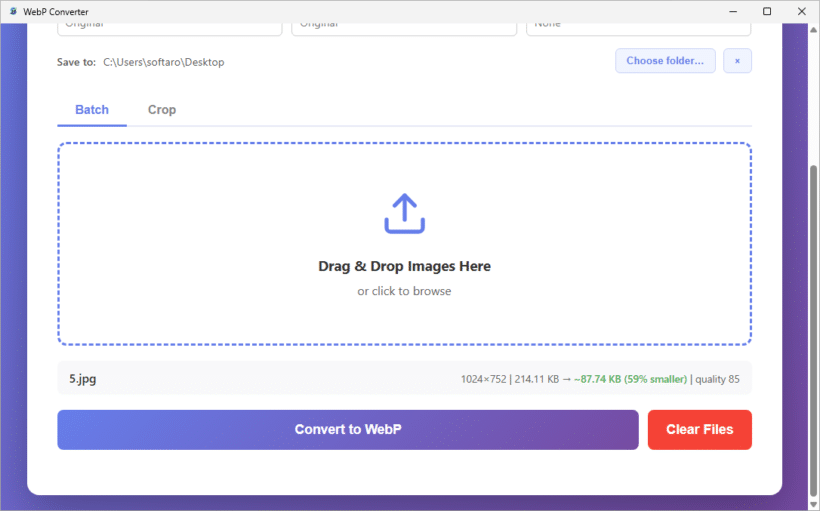Viewport: 820px width, 511px height.
Task: Click the ~87.74 KB (59% smaller) estimate
Action: [x=630, y=379]
